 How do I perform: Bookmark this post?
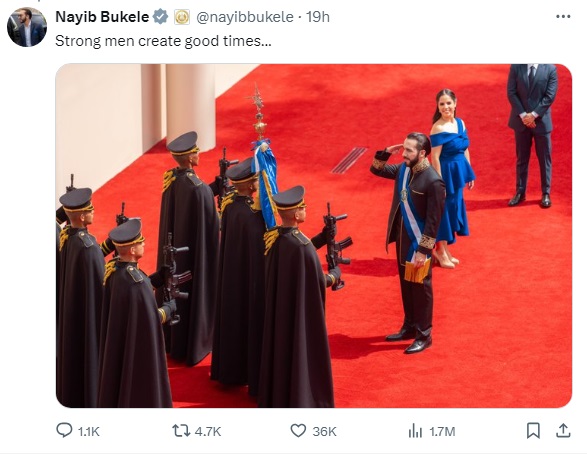click(x=533, y=430)
